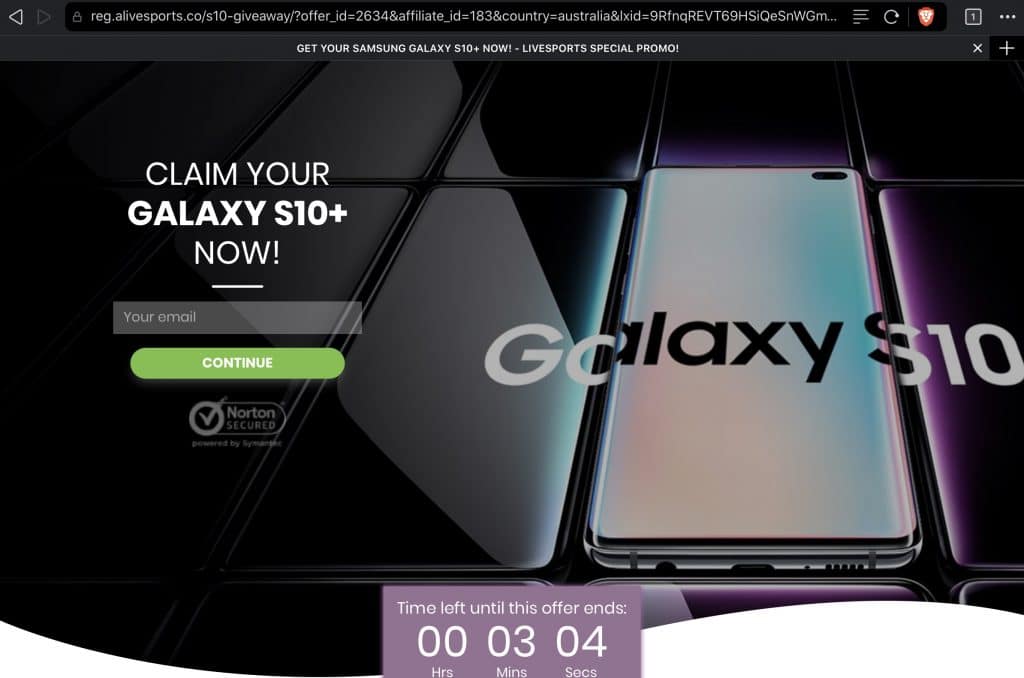This screenshot has width=1024, height=678.
Task: Click the forward navigation arrow
Action: (44, 16)
